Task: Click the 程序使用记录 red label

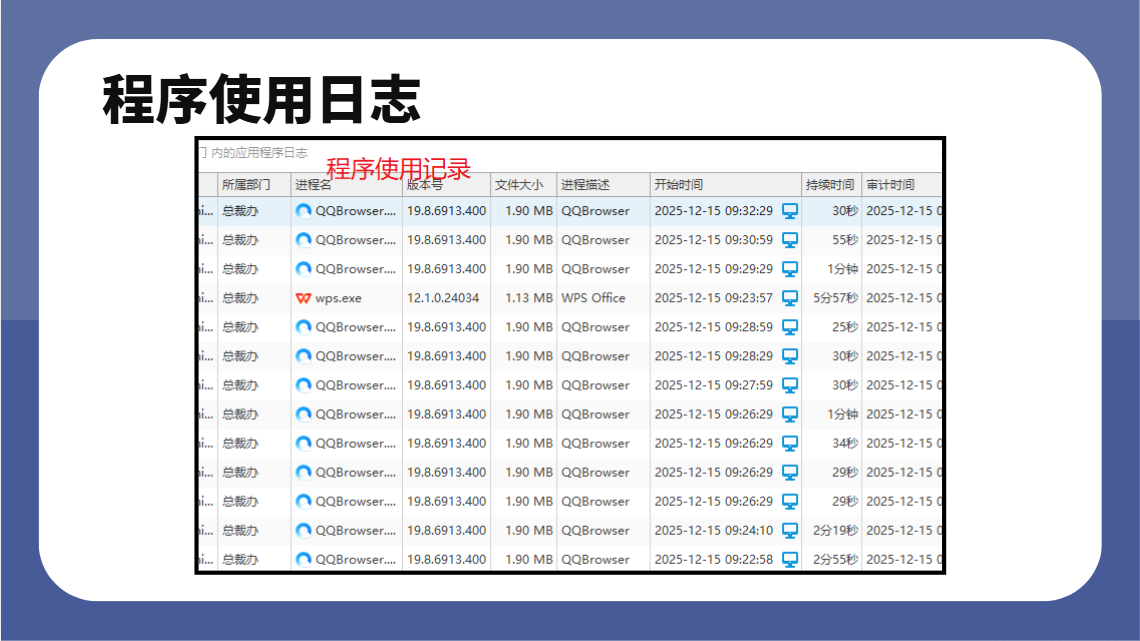Action: 398,169
